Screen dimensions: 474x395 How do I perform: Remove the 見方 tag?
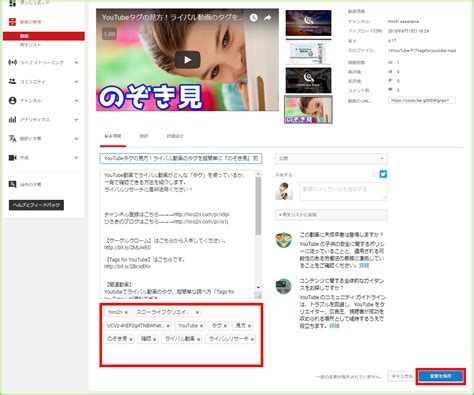[249, 326]
